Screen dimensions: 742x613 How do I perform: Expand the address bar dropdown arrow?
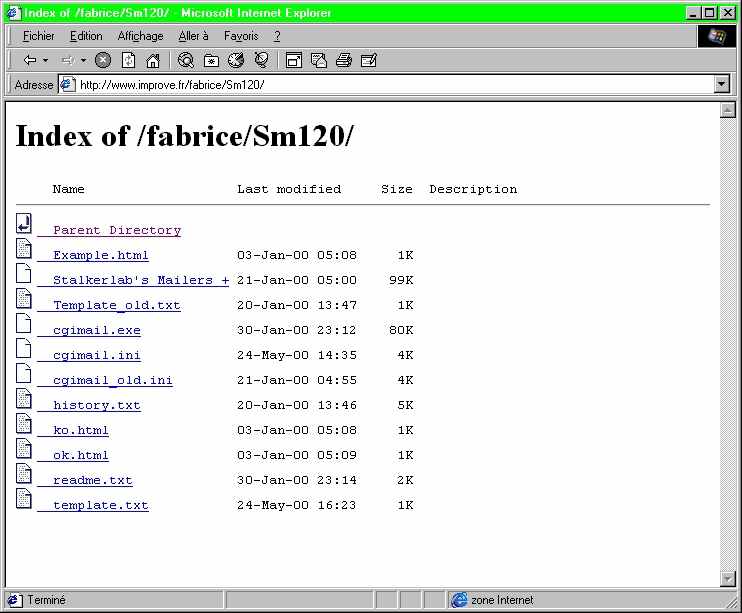pyautogui.click(x=721, y=85)
